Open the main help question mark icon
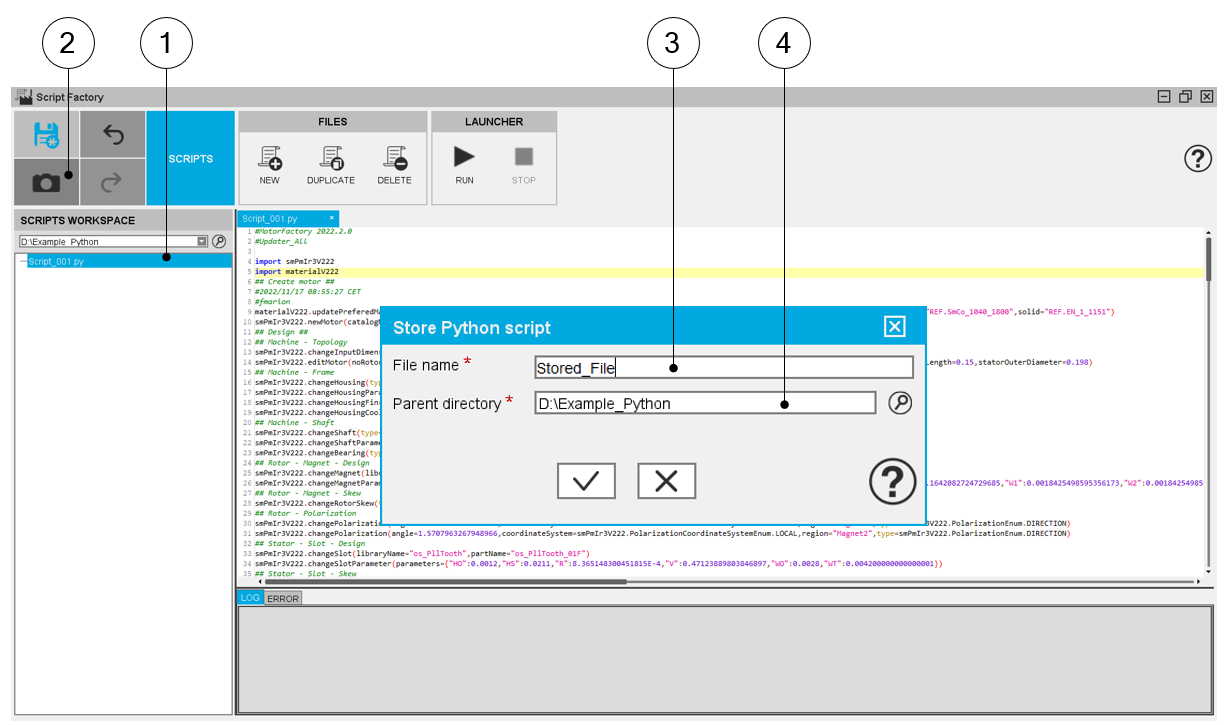 tap(1197, 159)
